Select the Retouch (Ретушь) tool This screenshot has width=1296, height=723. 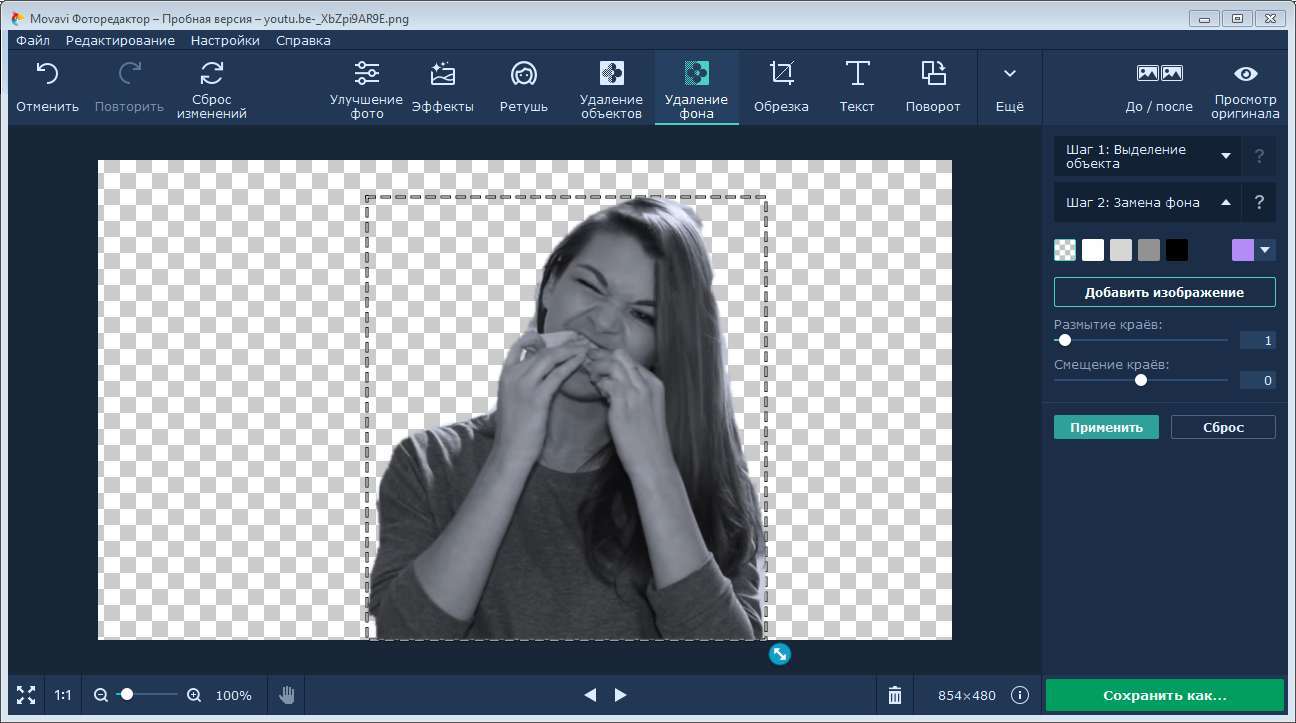click(x=523, y=74)
